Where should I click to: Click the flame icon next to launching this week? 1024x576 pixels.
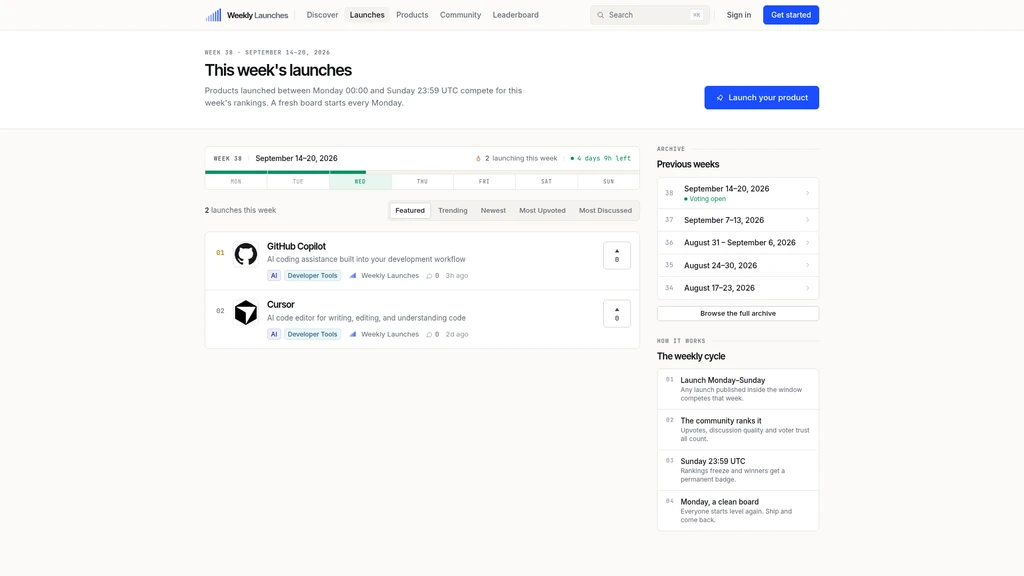click(x=478, y=158)
